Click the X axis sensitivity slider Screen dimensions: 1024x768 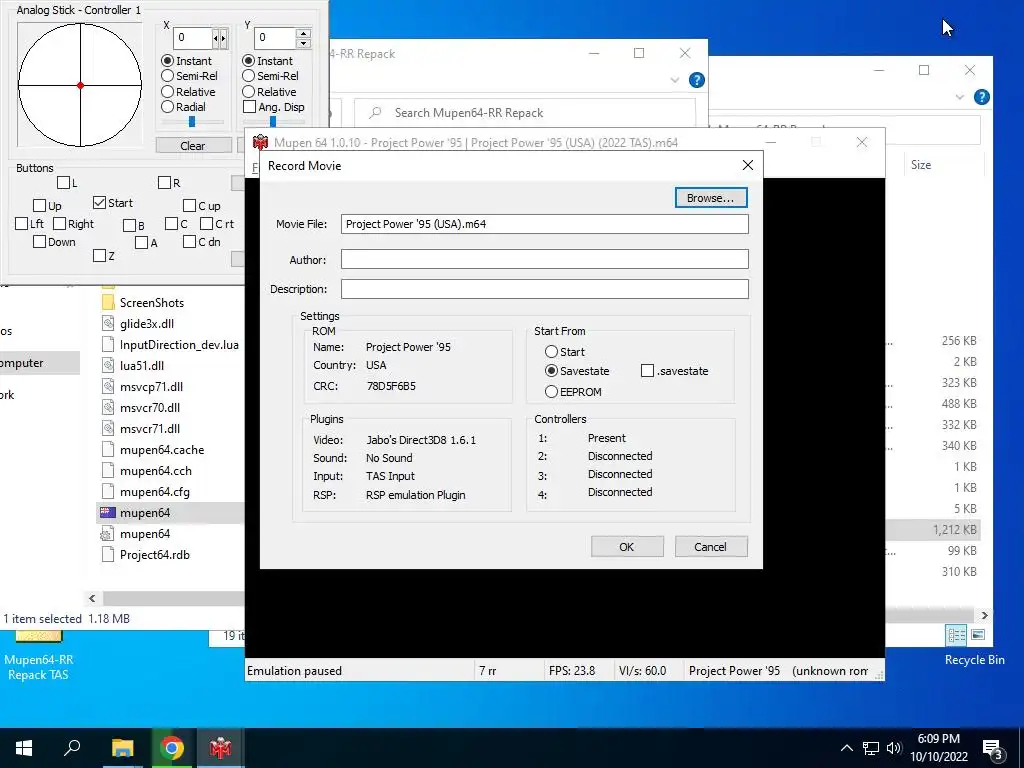(192, 121)
